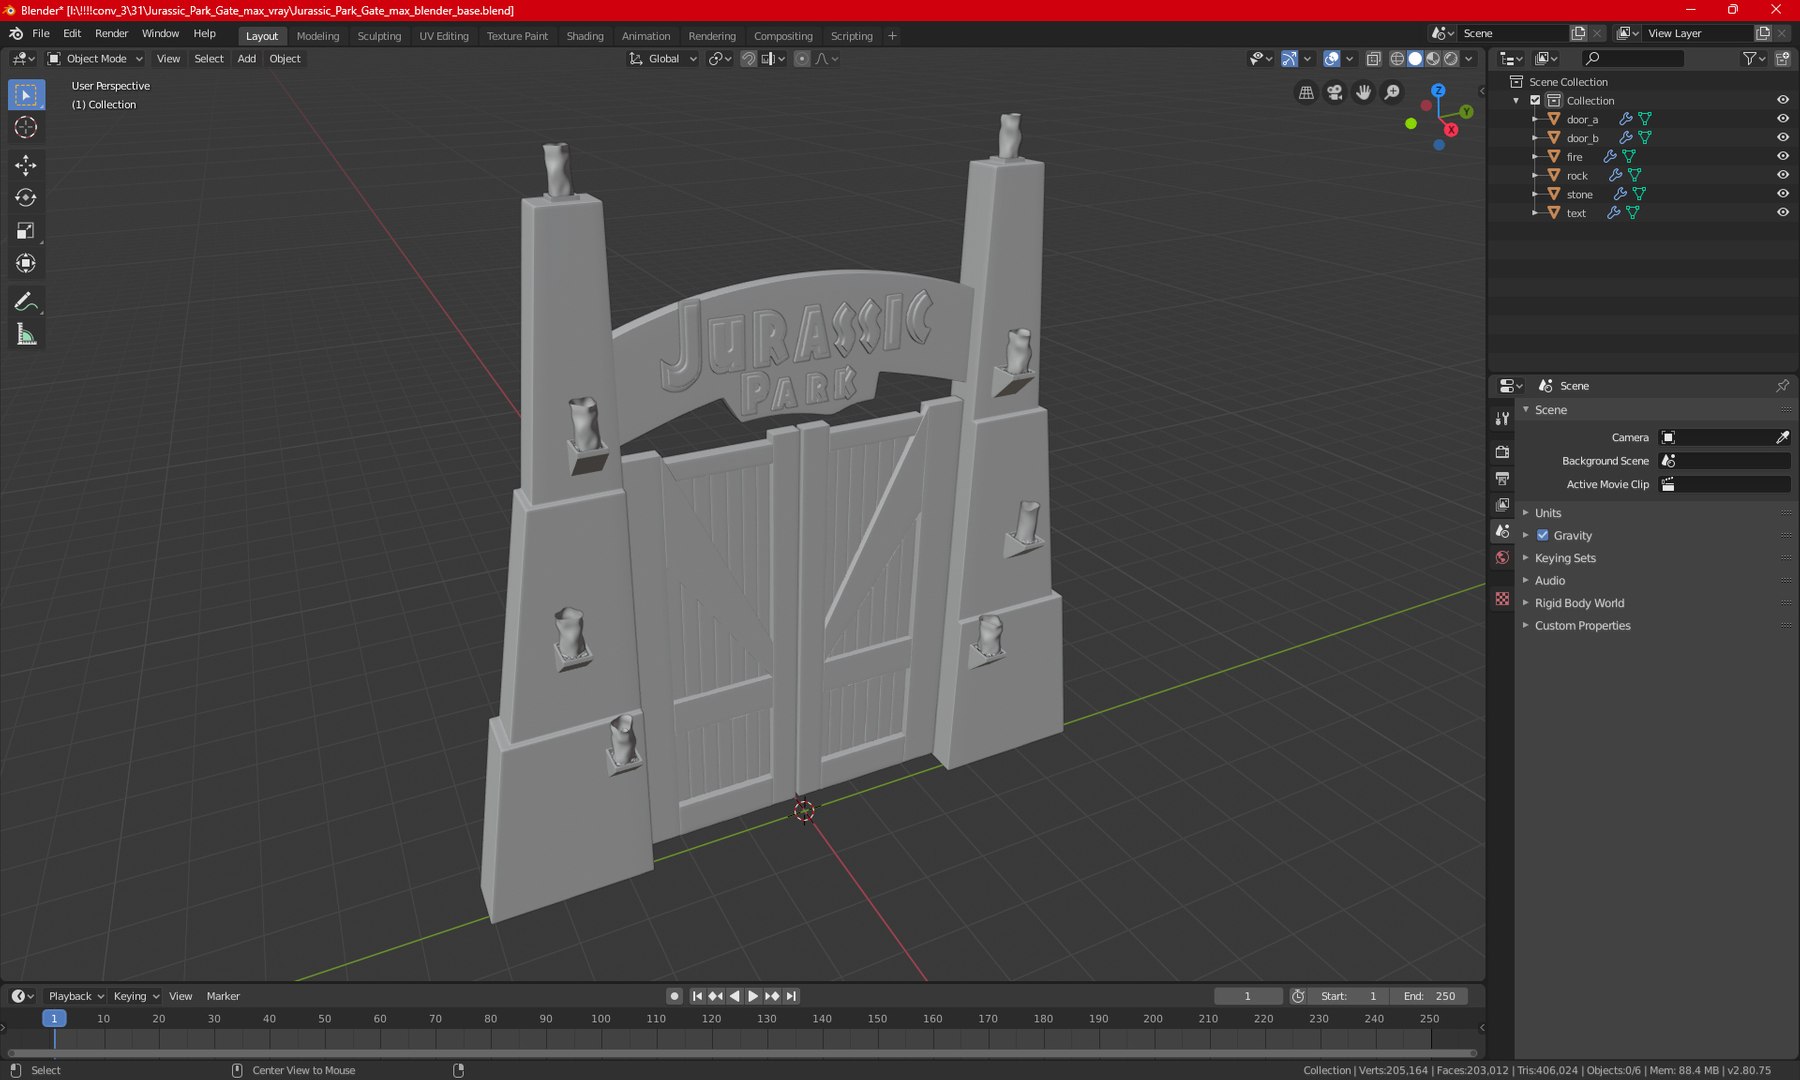The height and width of the screenshot is (1080, 1800).
Task: Click the current frame number field
Action: 1248,996
